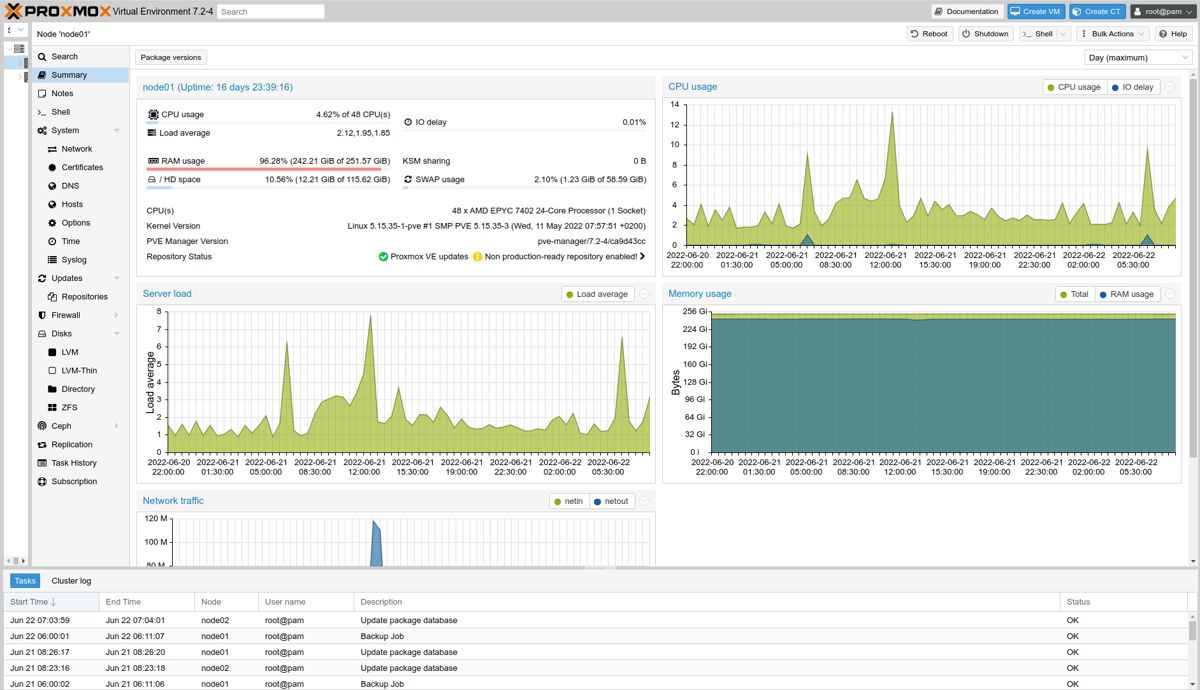This screenshot has width=1200, height=690.
Task: Toggle the netout series on Network traffic
Action: (612, 501)
